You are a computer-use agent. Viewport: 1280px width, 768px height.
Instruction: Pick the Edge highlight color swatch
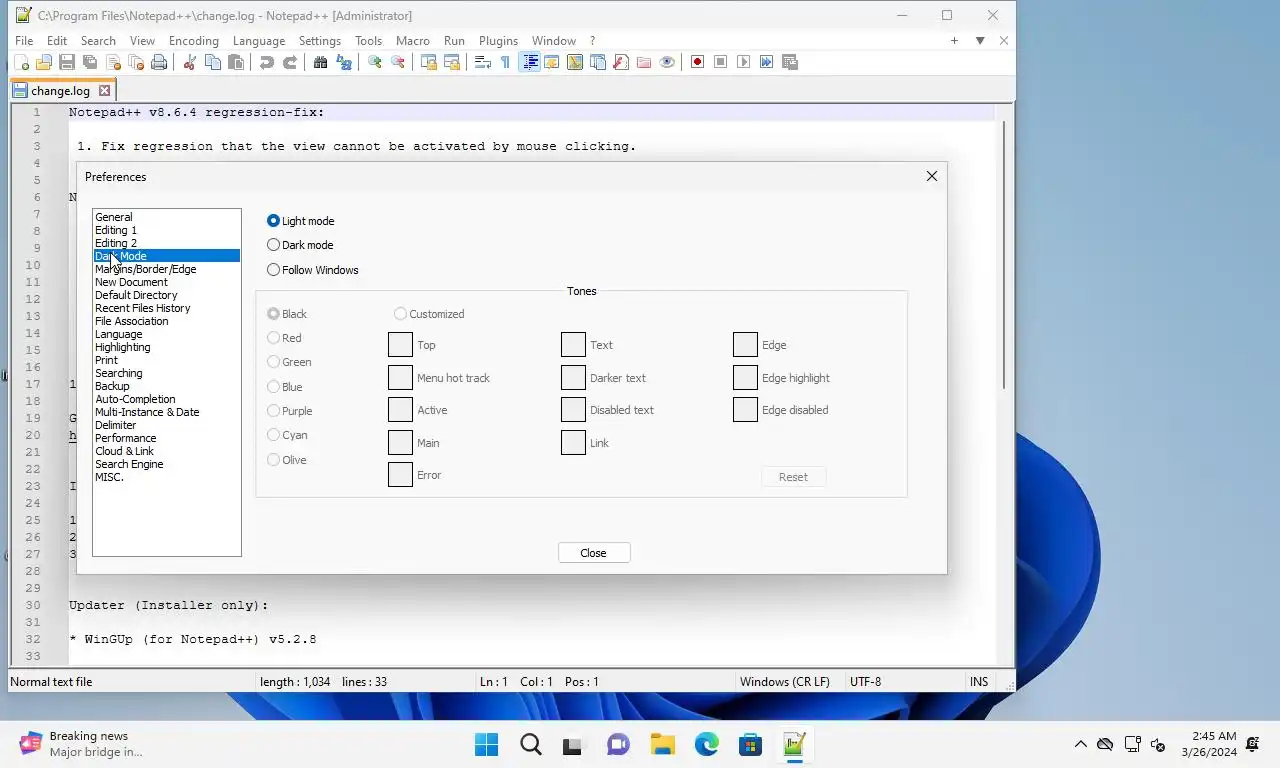click(745, 378)
